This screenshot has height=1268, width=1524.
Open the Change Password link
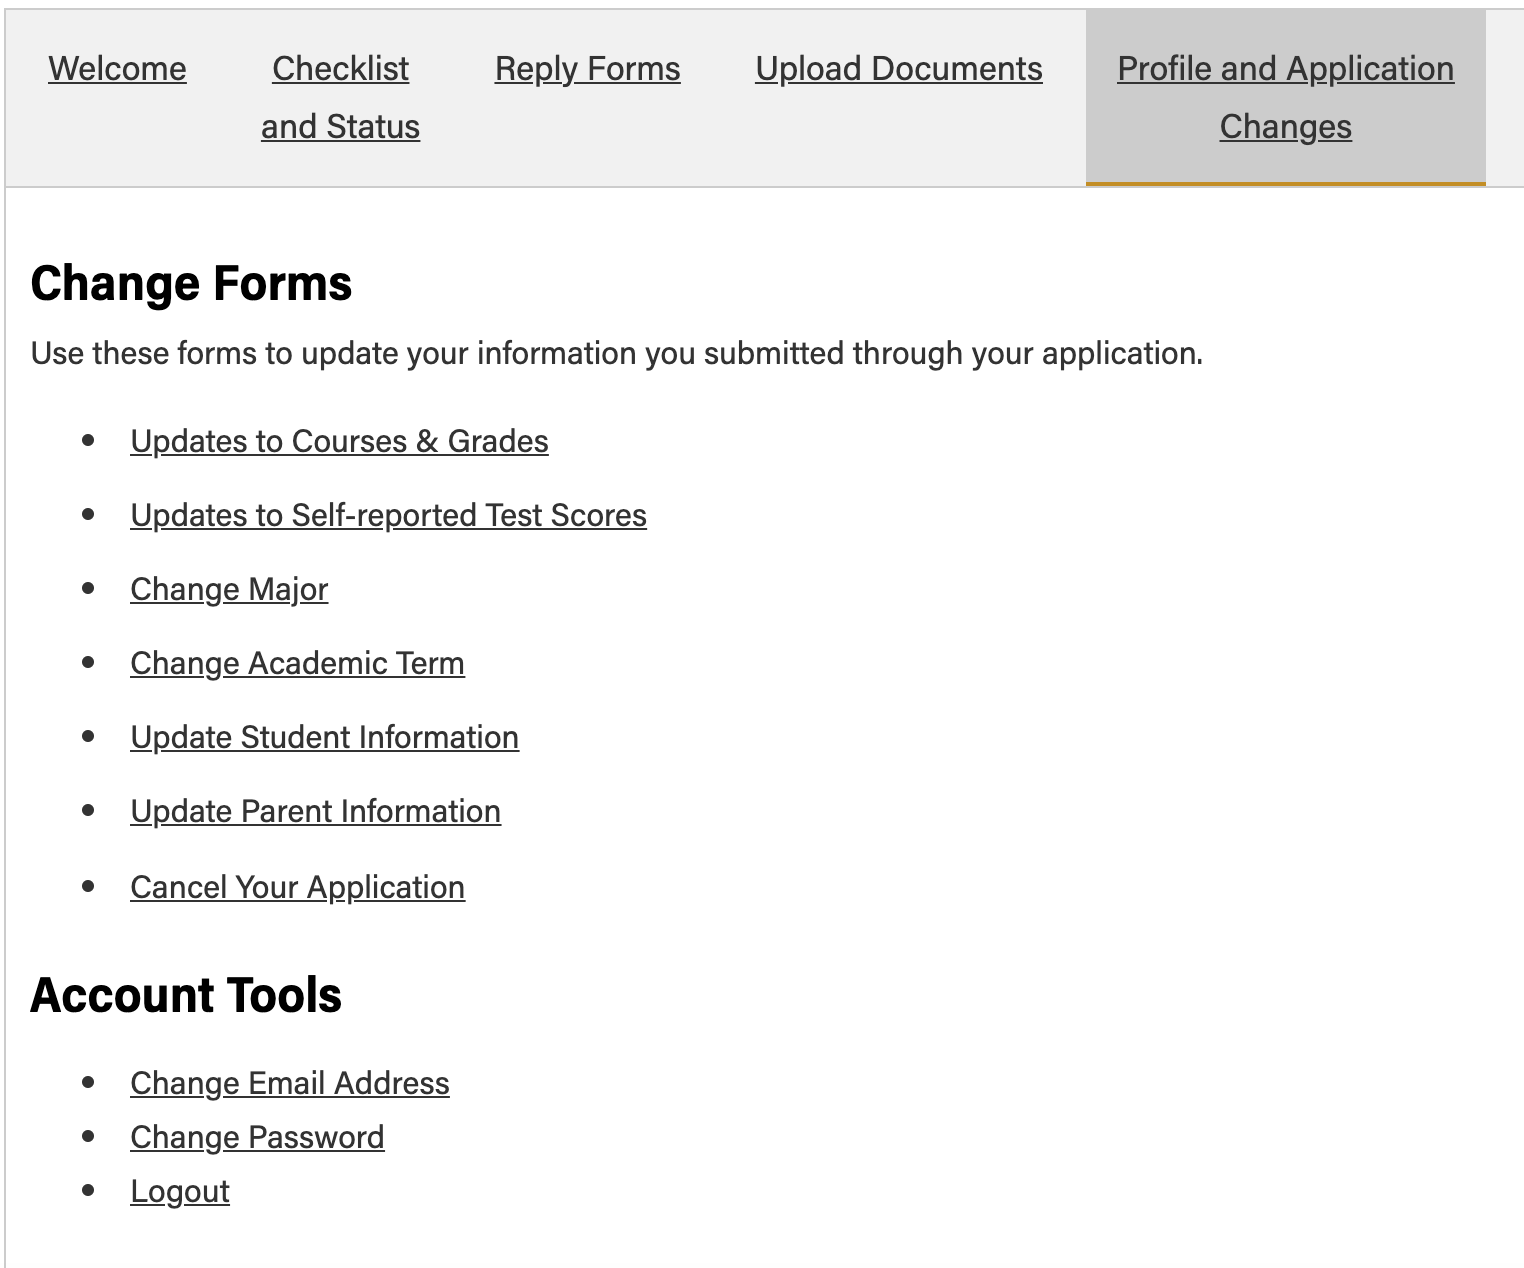tap(257, 1137)
